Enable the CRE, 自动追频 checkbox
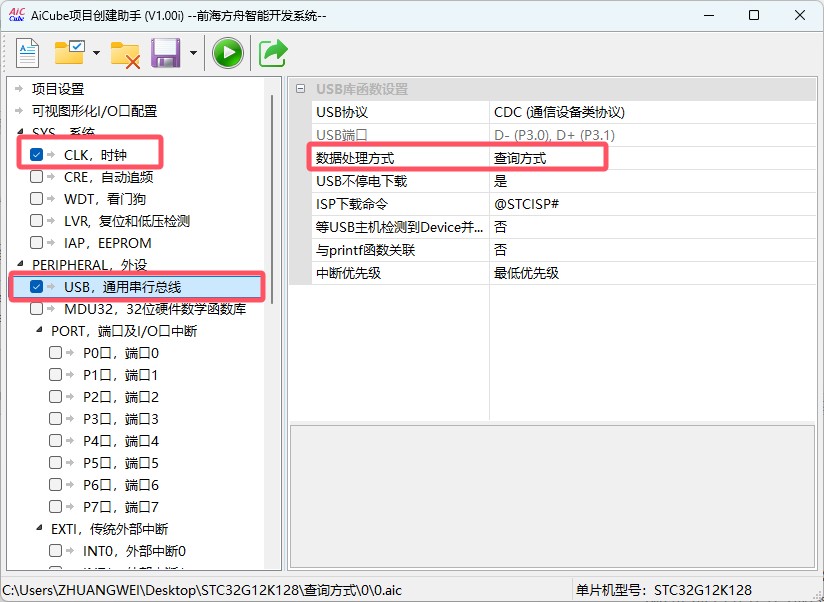The height and width of the screenshot is (602, 824). pos(36,177)
